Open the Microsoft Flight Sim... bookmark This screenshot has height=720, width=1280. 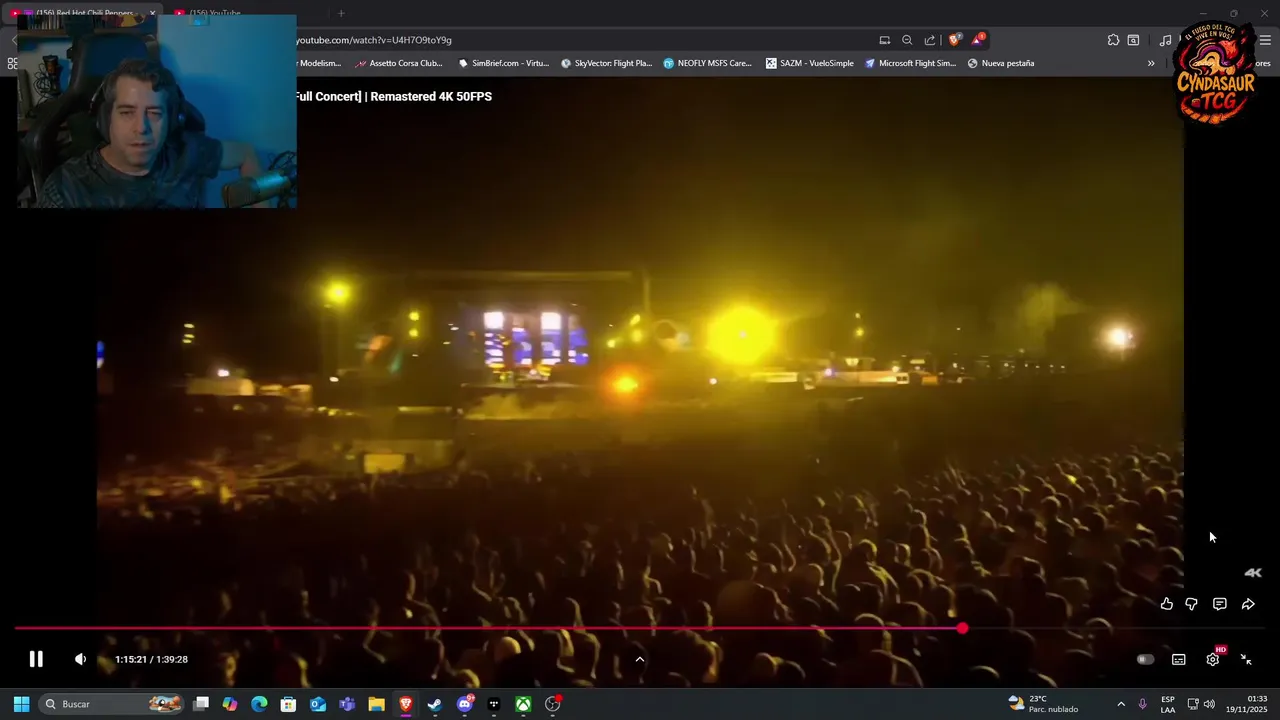pyautogui.click(x=911, y=63)
